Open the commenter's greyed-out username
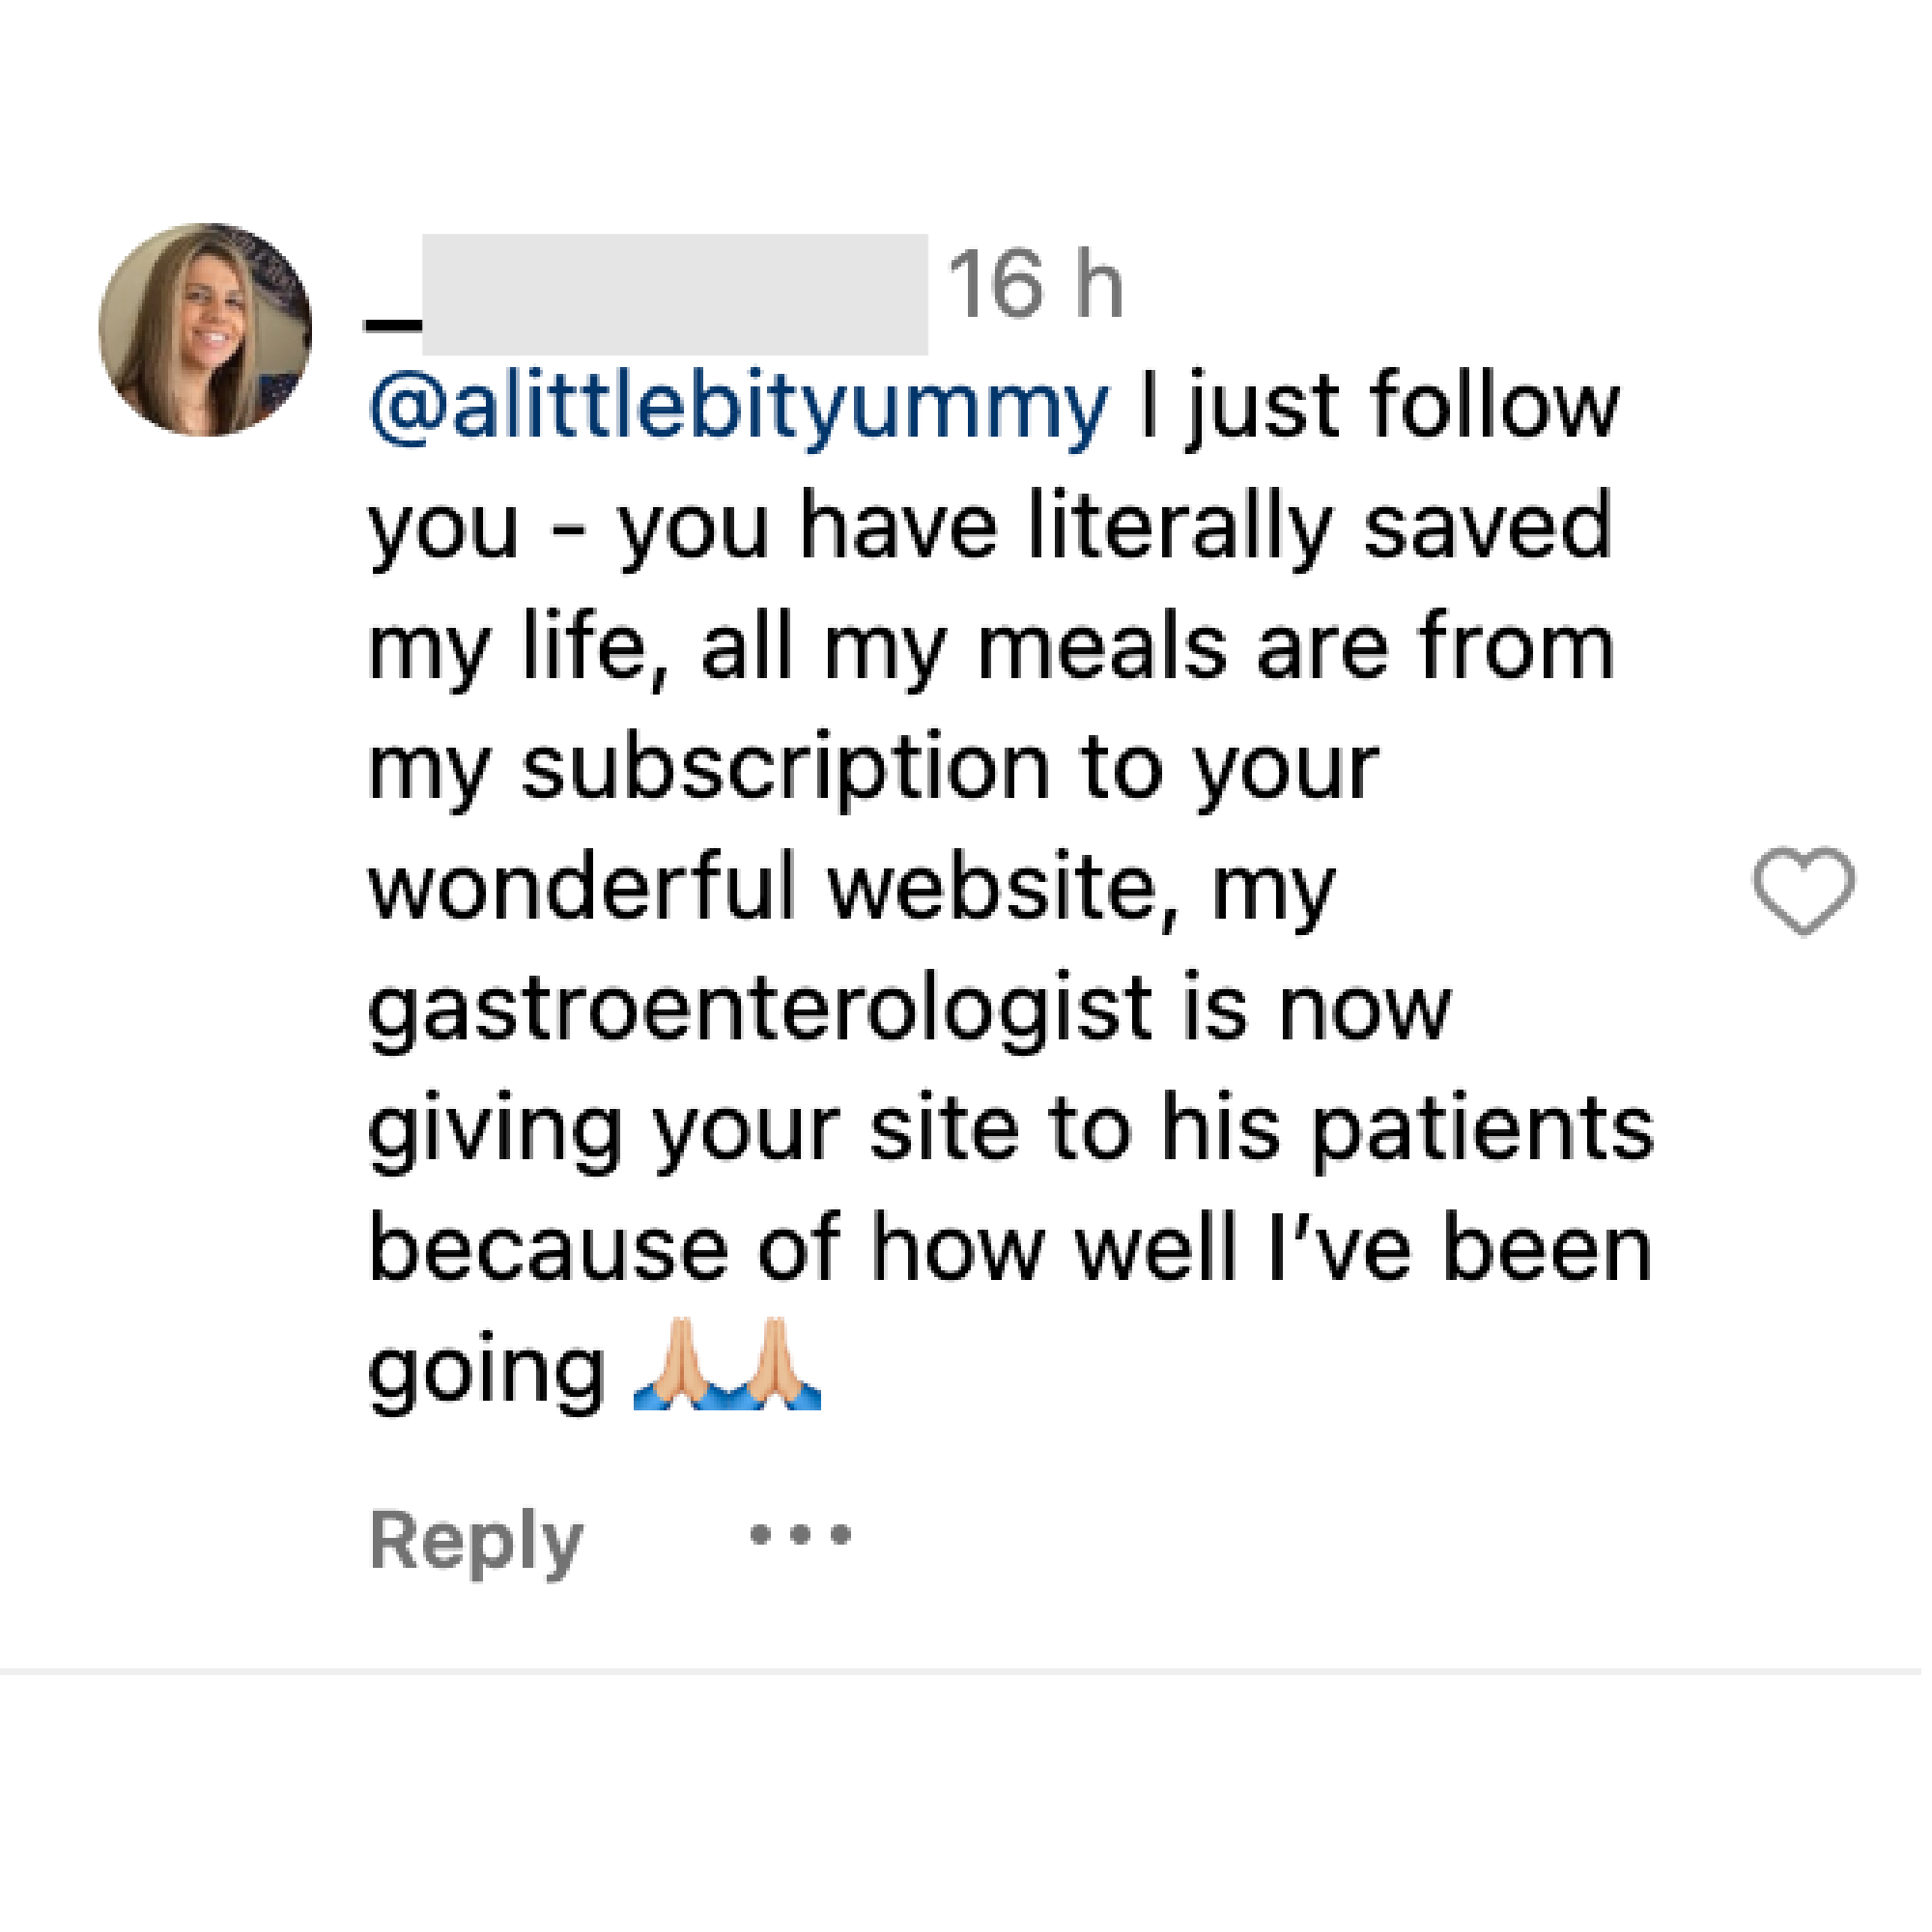1932x1932 pixels. 674,294
